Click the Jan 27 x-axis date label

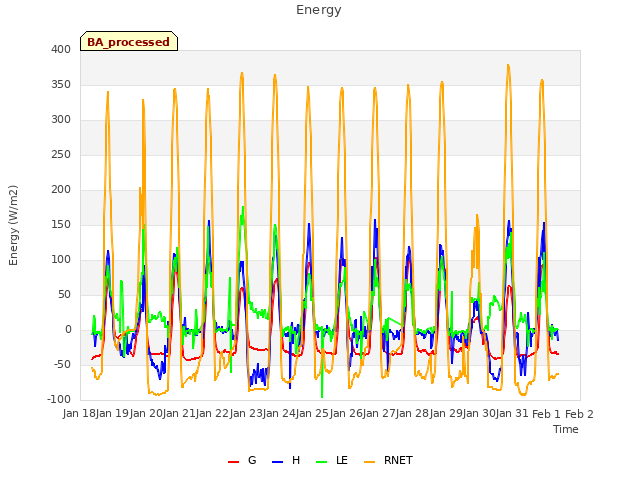click(x=379, y=414)
